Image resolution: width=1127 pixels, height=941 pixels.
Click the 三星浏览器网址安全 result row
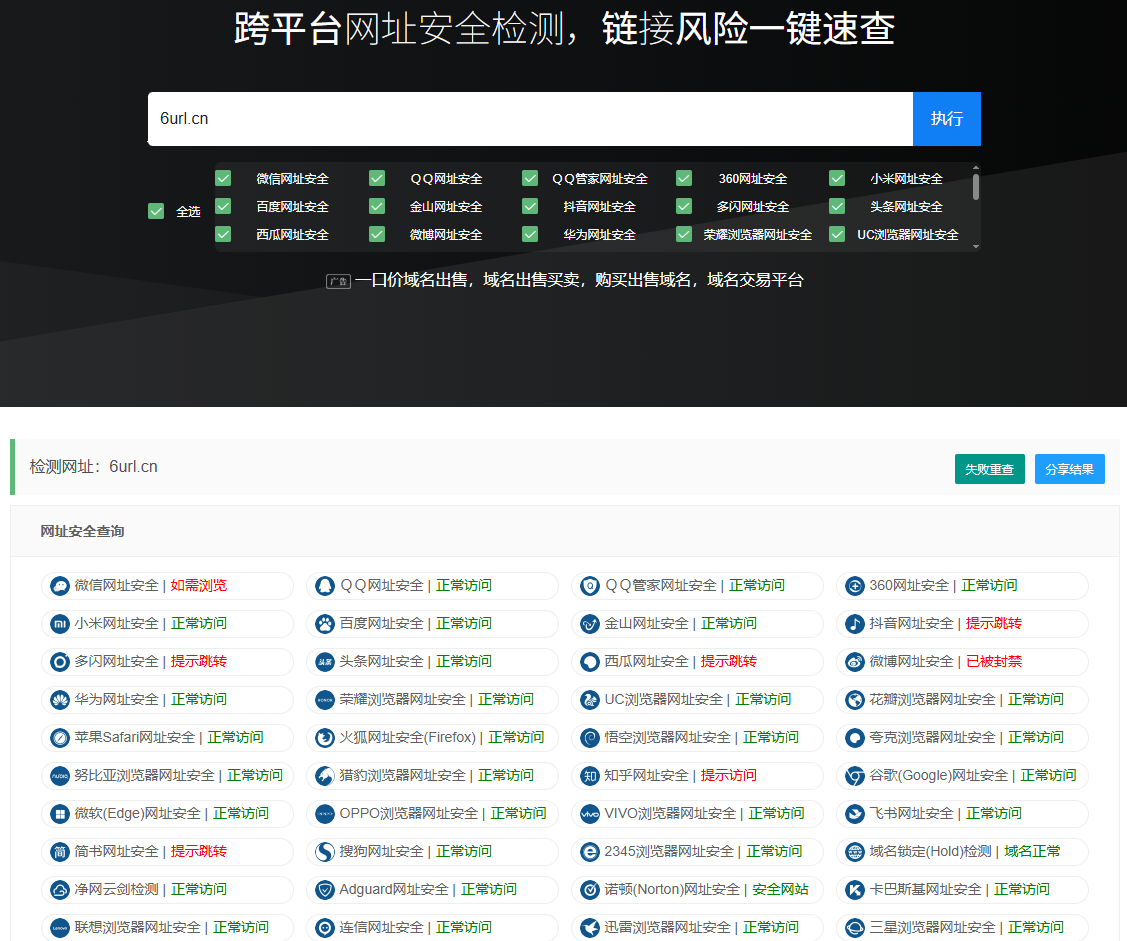962,927
